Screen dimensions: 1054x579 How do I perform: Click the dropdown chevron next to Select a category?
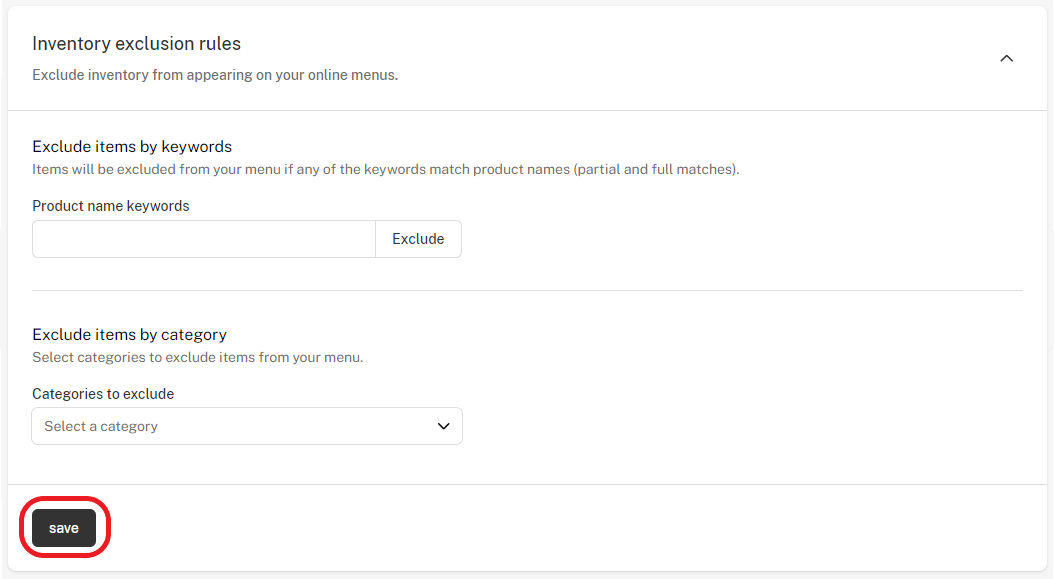pyautogui.click(x=443, y=426)
